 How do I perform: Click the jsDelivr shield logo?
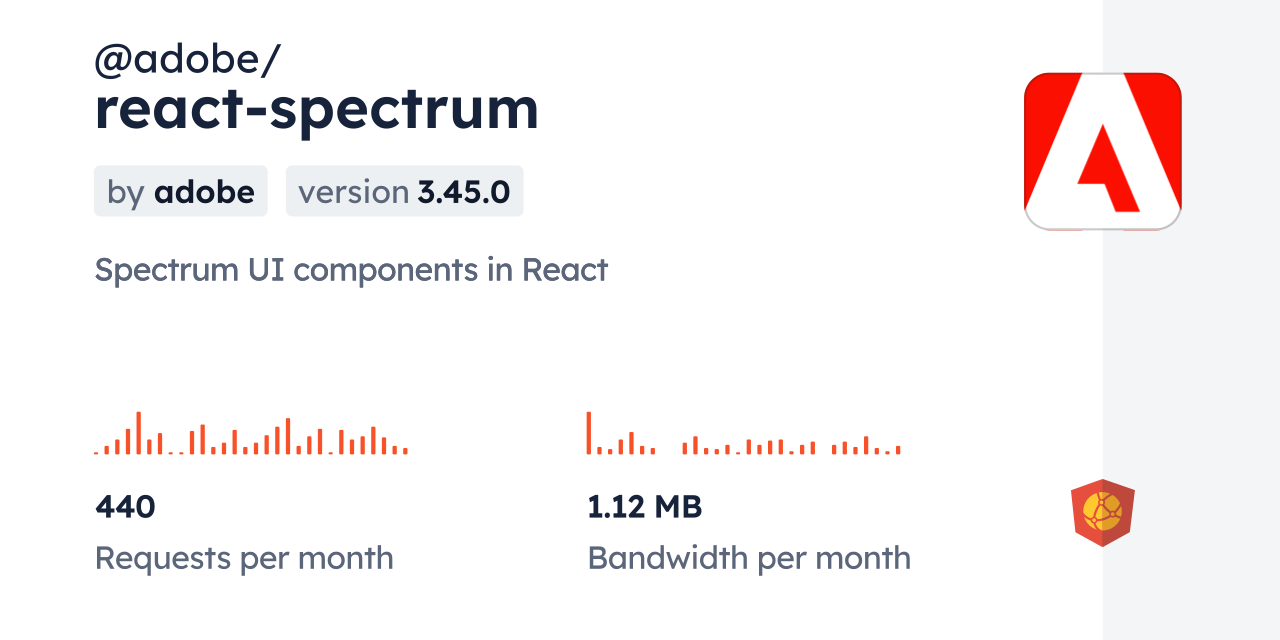(x=1102, y=513)
